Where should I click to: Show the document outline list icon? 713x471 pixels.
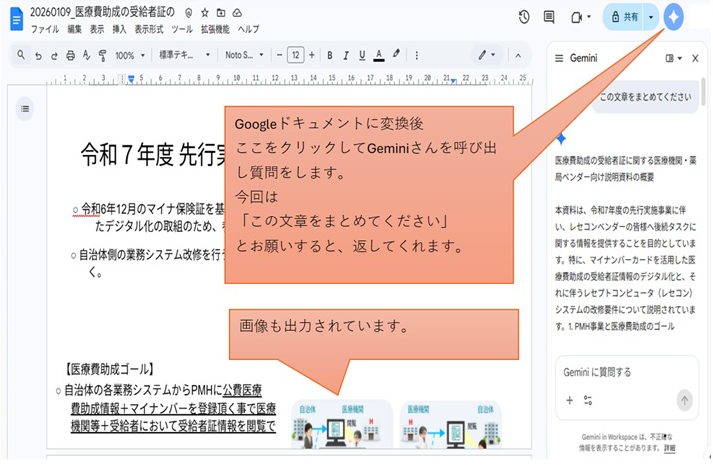pyautogui.click(x=25, y=109)
